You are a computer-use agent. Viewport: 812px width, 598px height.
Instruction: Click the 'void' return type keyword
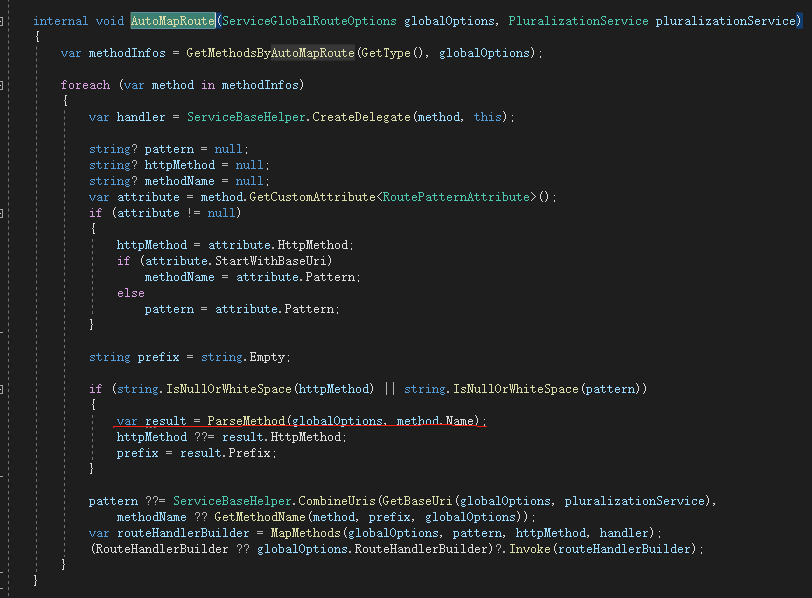point(110,21)
